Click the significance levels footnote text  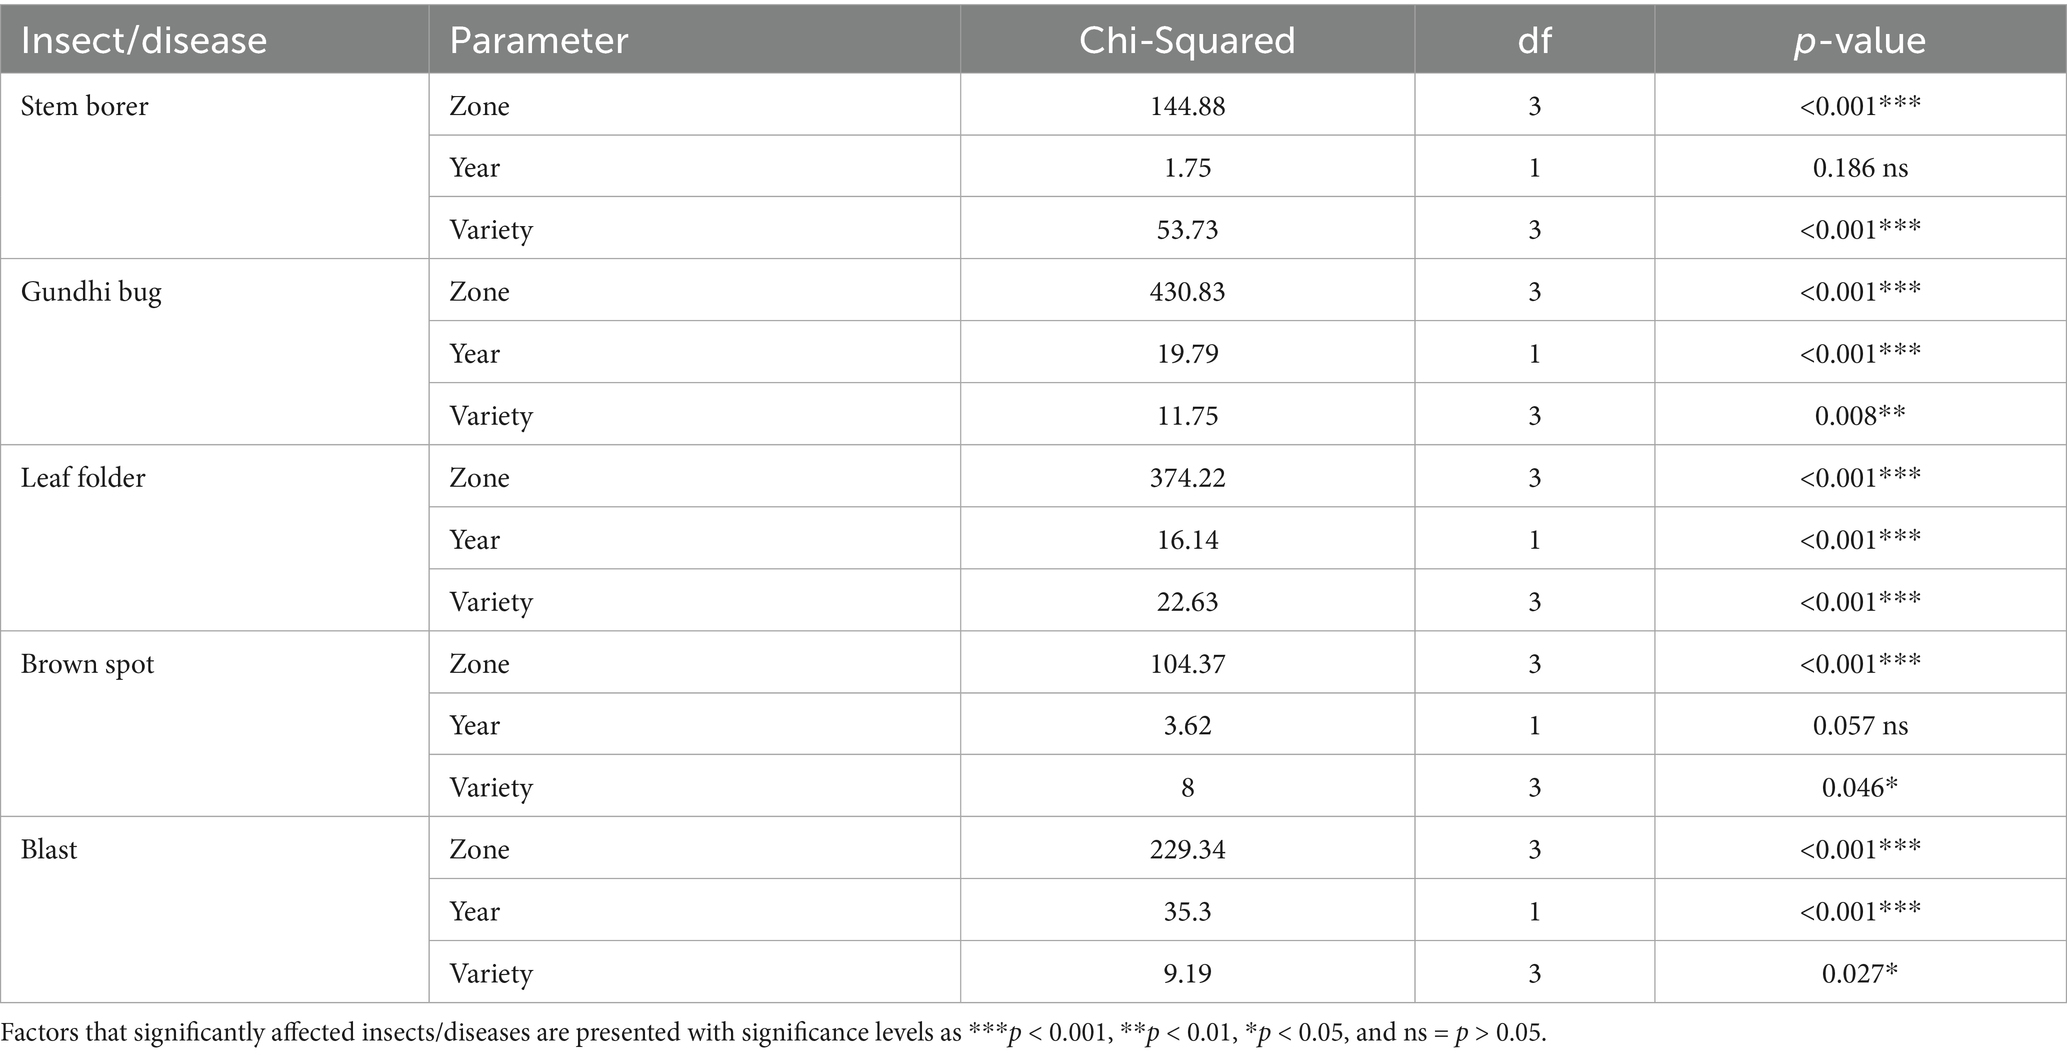point(773,1033)
